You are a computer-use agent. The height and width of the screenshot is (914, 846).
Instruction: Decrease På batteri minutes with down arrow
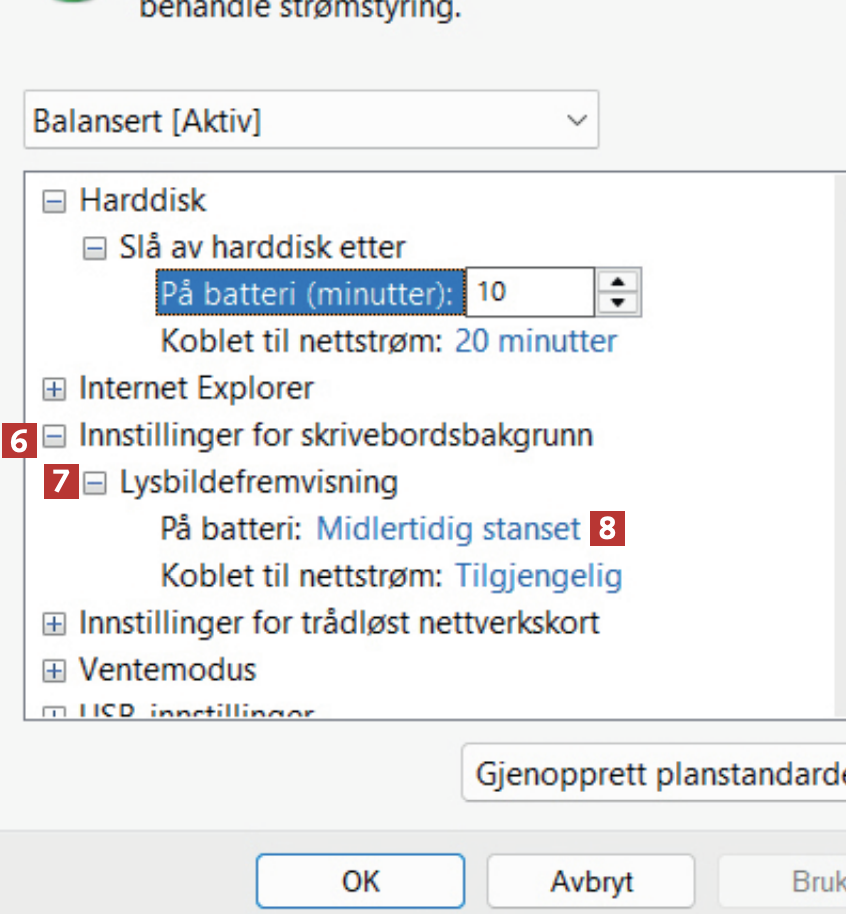tap(618, 302)
